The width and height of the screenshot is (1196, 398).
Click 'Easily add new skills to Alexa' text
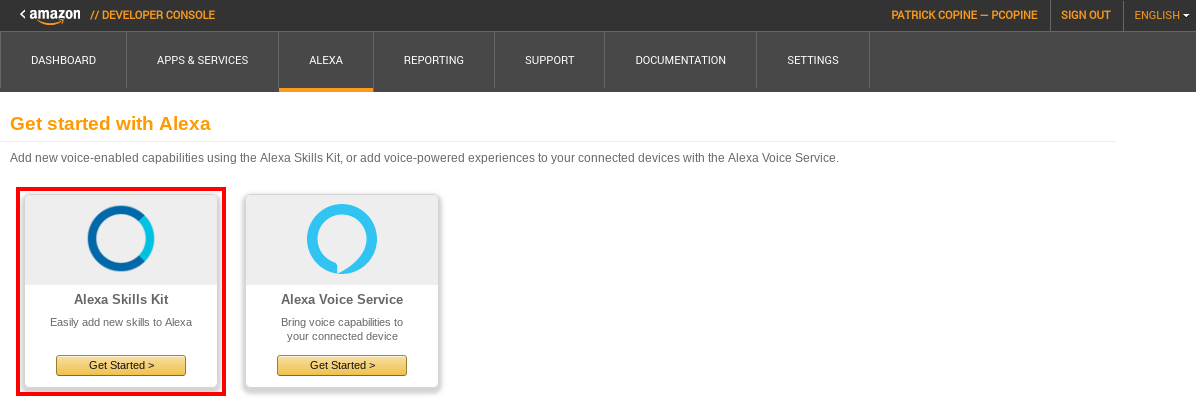[121, 323]
